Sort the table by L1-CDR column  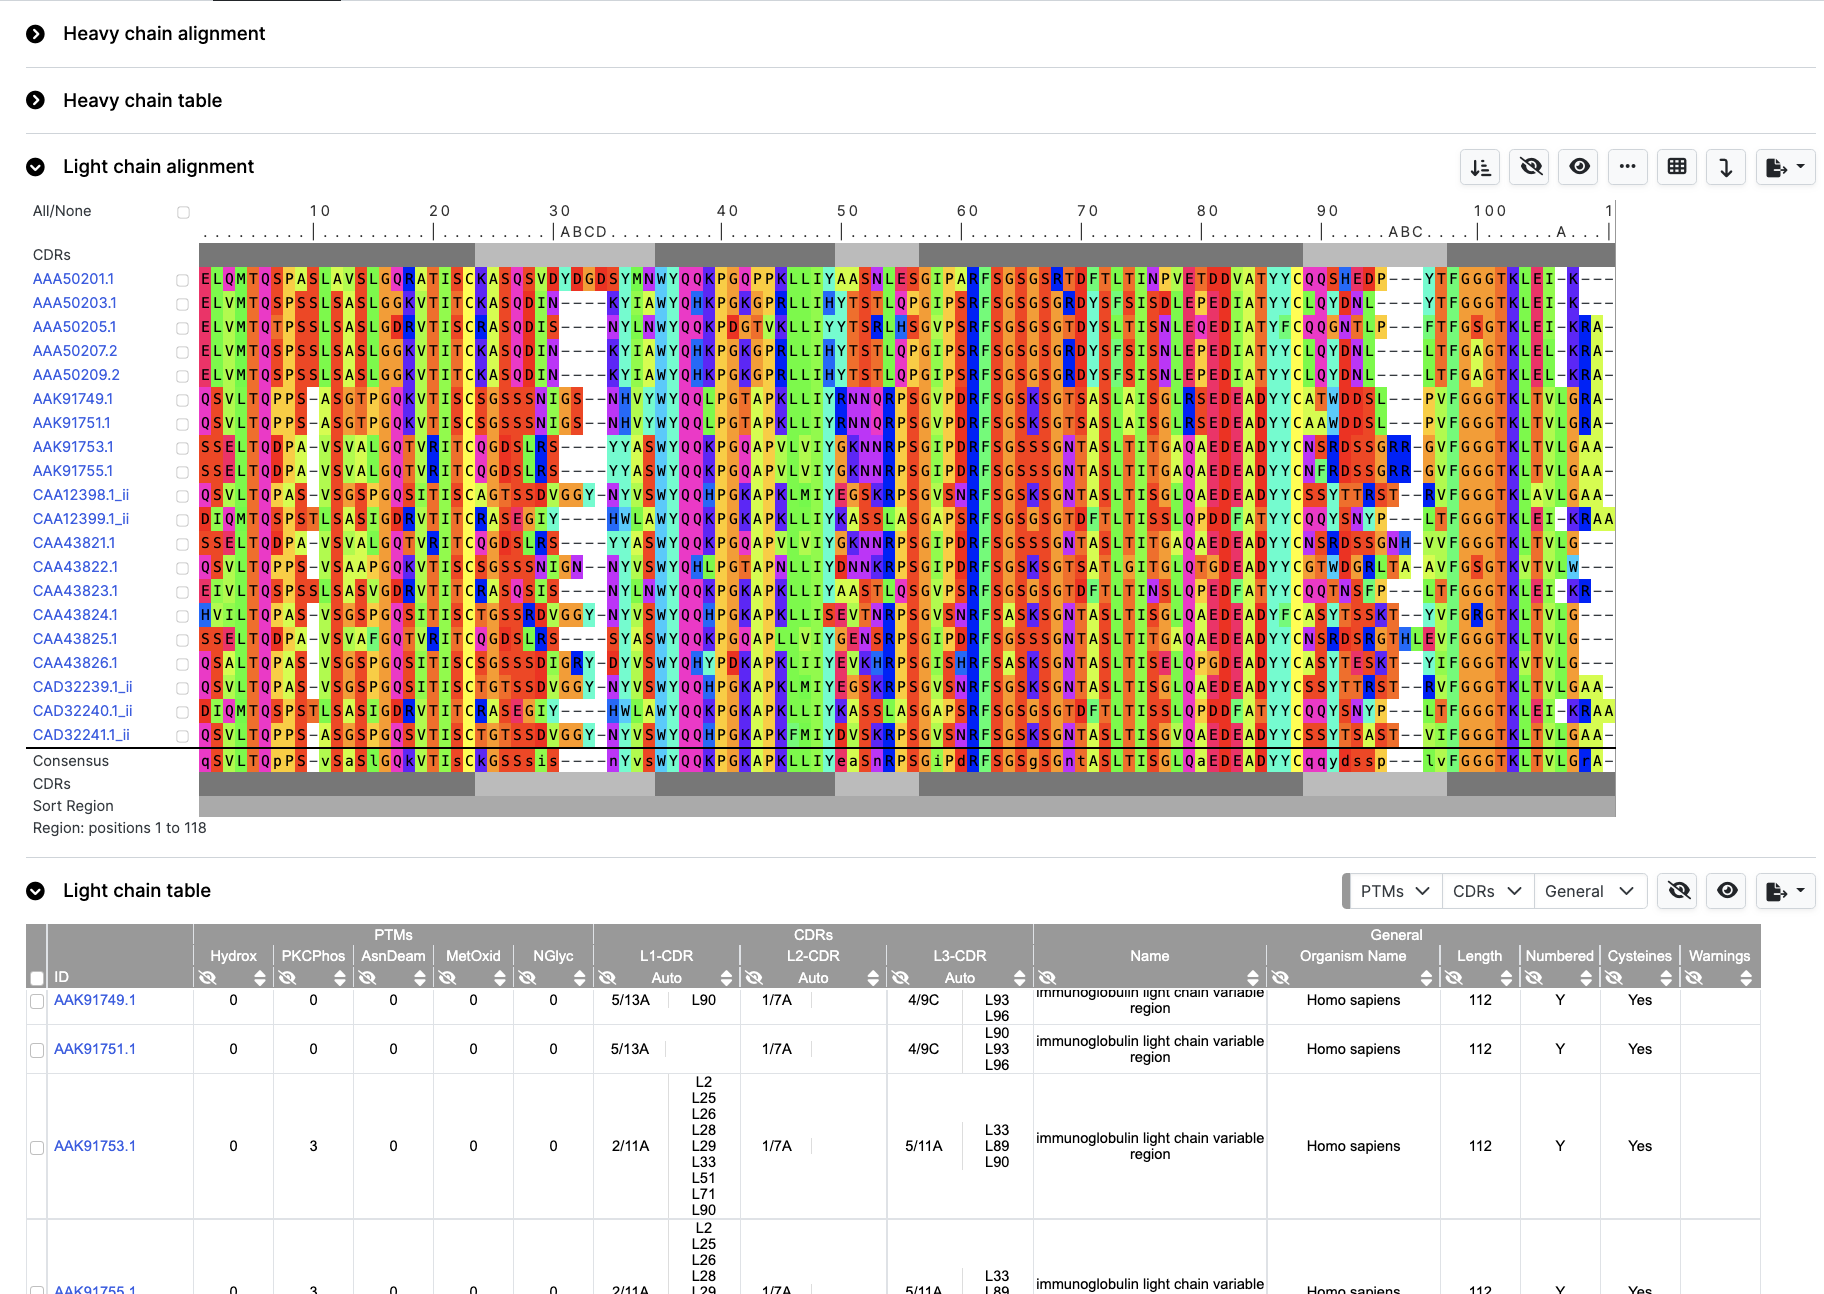(726, 978)
